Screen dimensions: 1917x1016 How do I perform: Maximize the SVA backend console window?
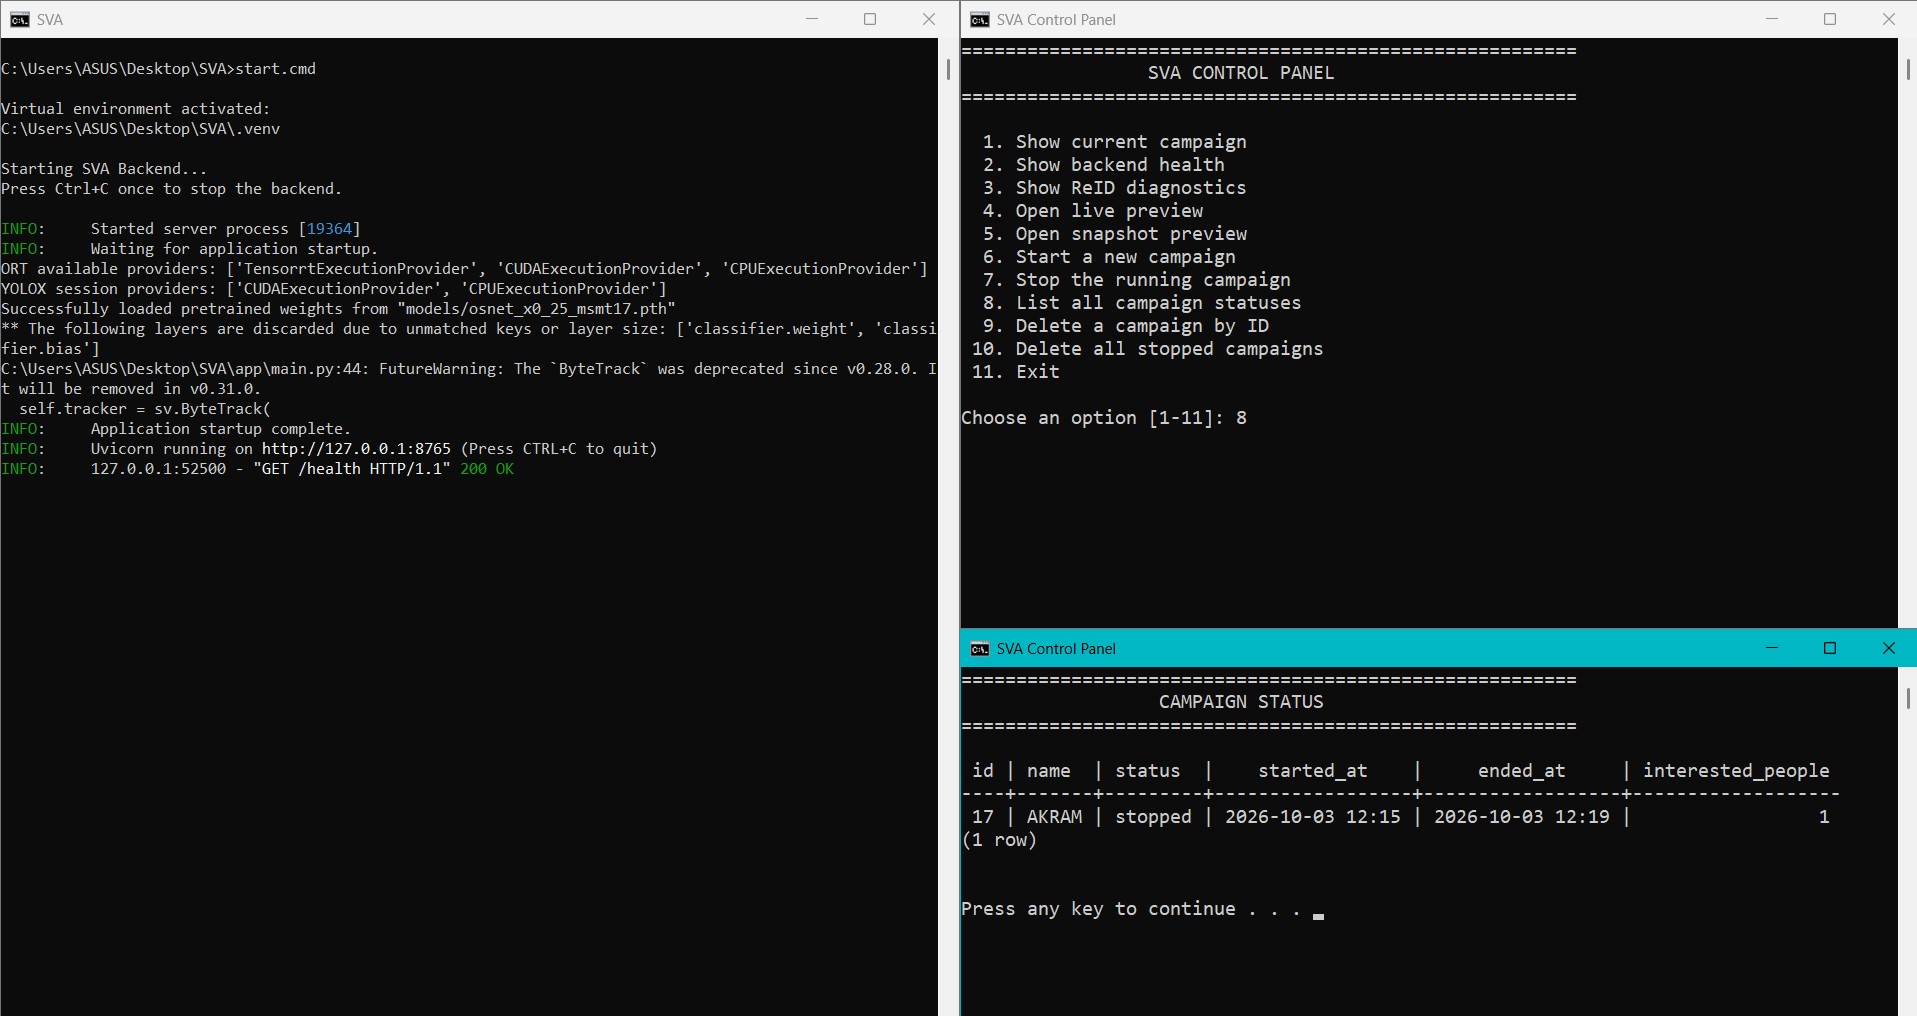tap(870, 19)
